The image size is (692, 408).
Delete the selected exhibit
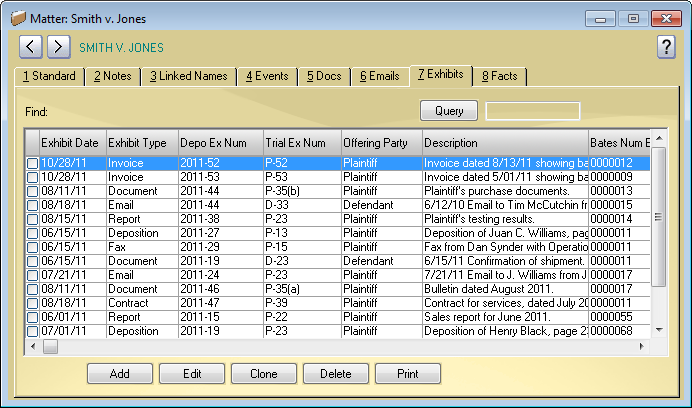(336, 374)
